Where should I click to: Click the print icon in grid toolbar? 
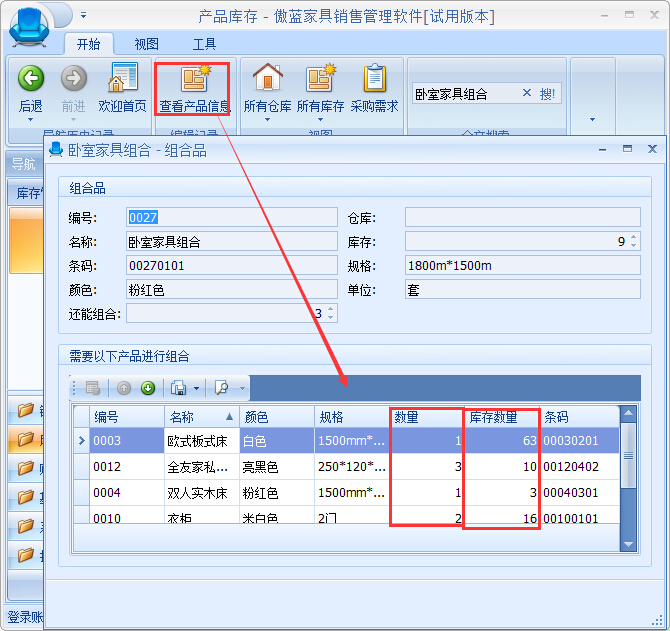pyautogui.click(x=177, y=388)
